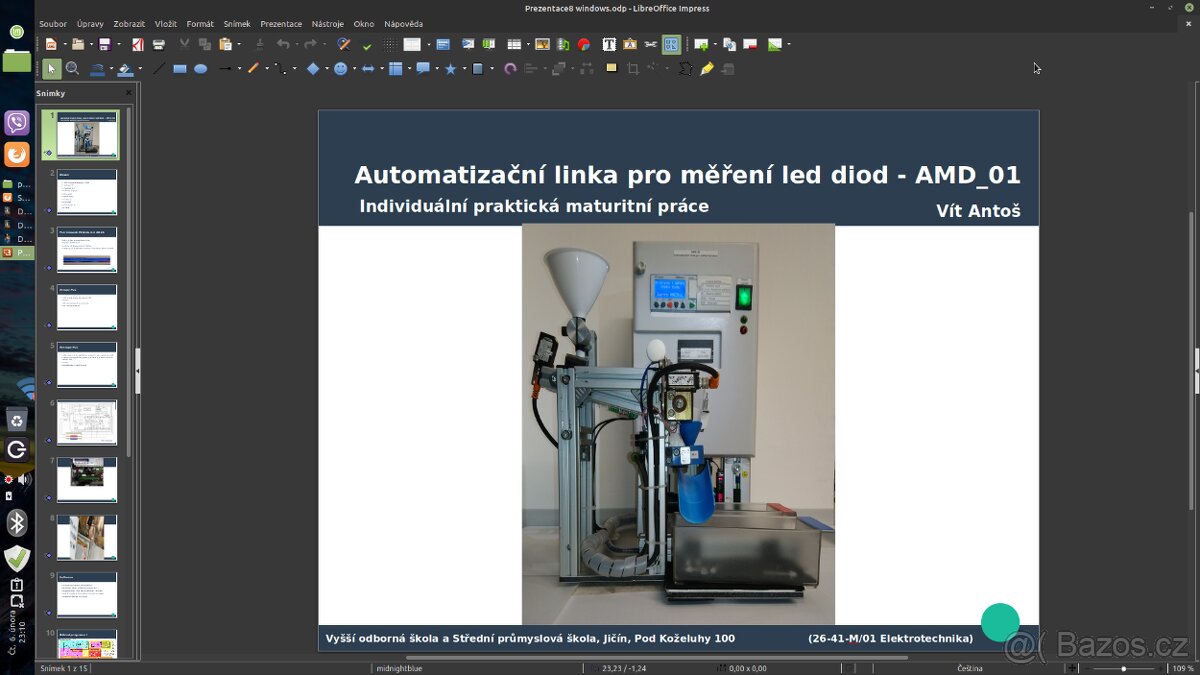Click the Bluetooth tray icon
The height and width of the screenshot is (675, 1200).
pyautogui.click(x=17, y=522)
